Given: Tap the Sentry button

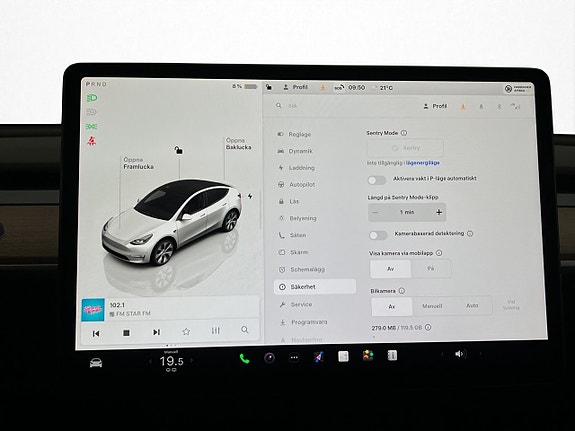Looking at the screenshot, I should (405, 148).
